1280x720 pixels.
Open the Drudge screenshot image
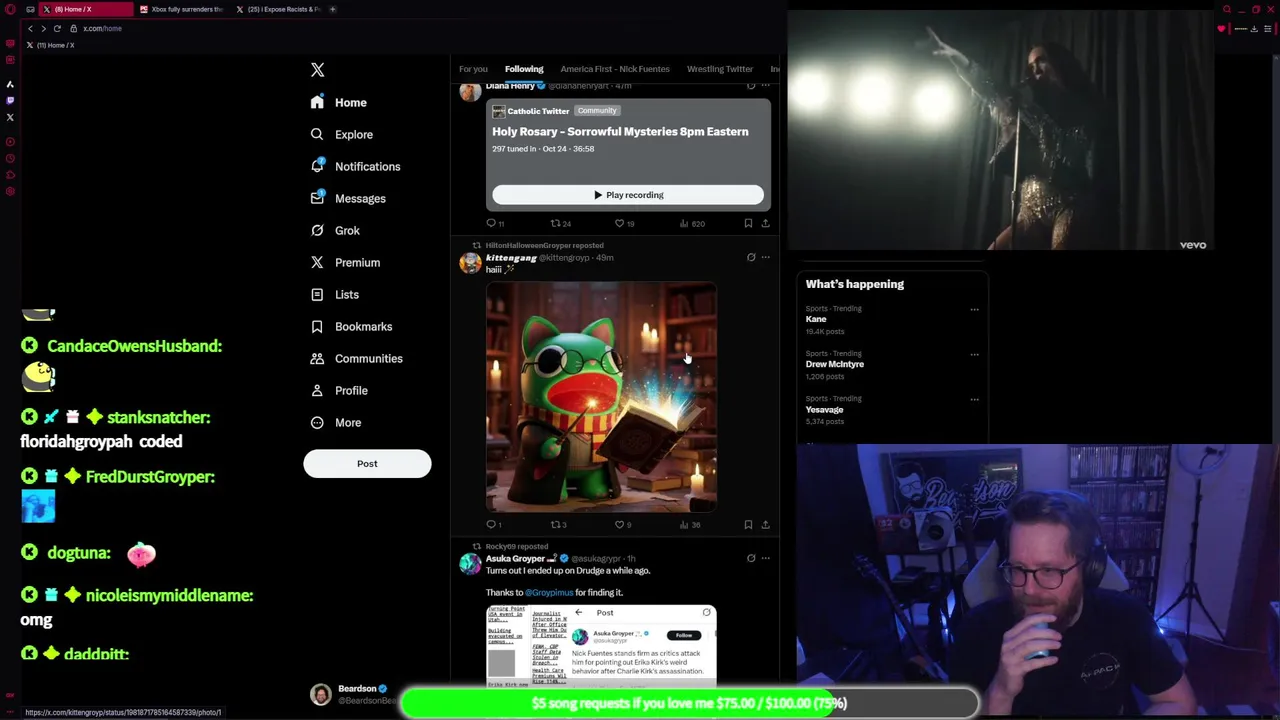click(601, 645)
